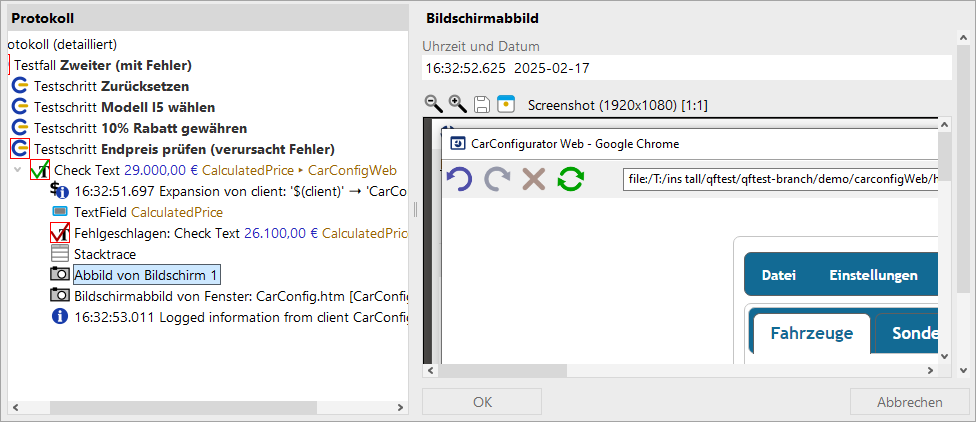Click the green reload icon in browser
Viewport: 976px width, 422px height.
pos(571,179)
